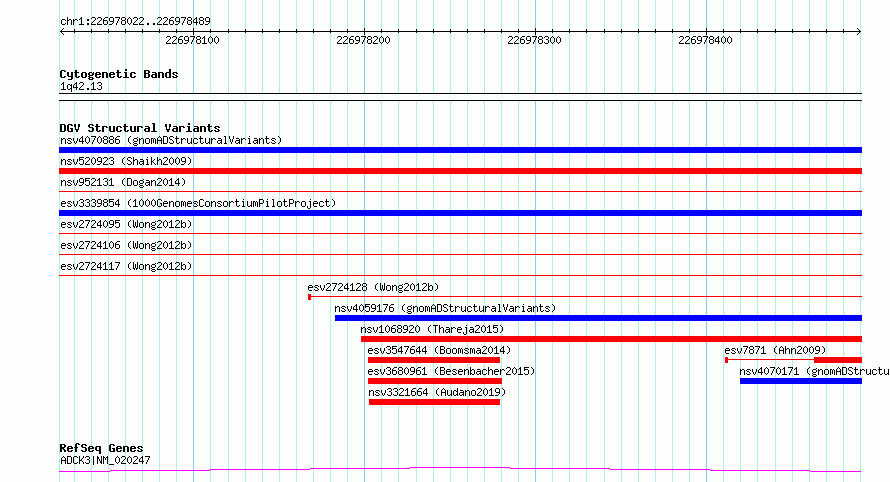Click the nsv1068920 (Thareja2015) label

432,329
